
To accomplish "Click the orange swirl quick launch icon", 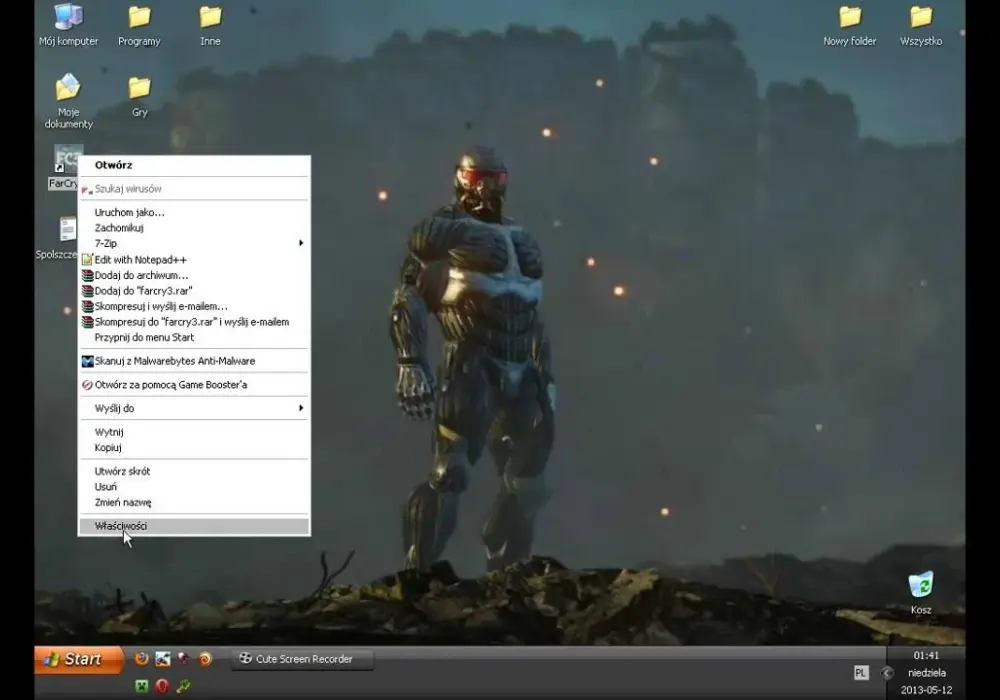I will [205, 659].
